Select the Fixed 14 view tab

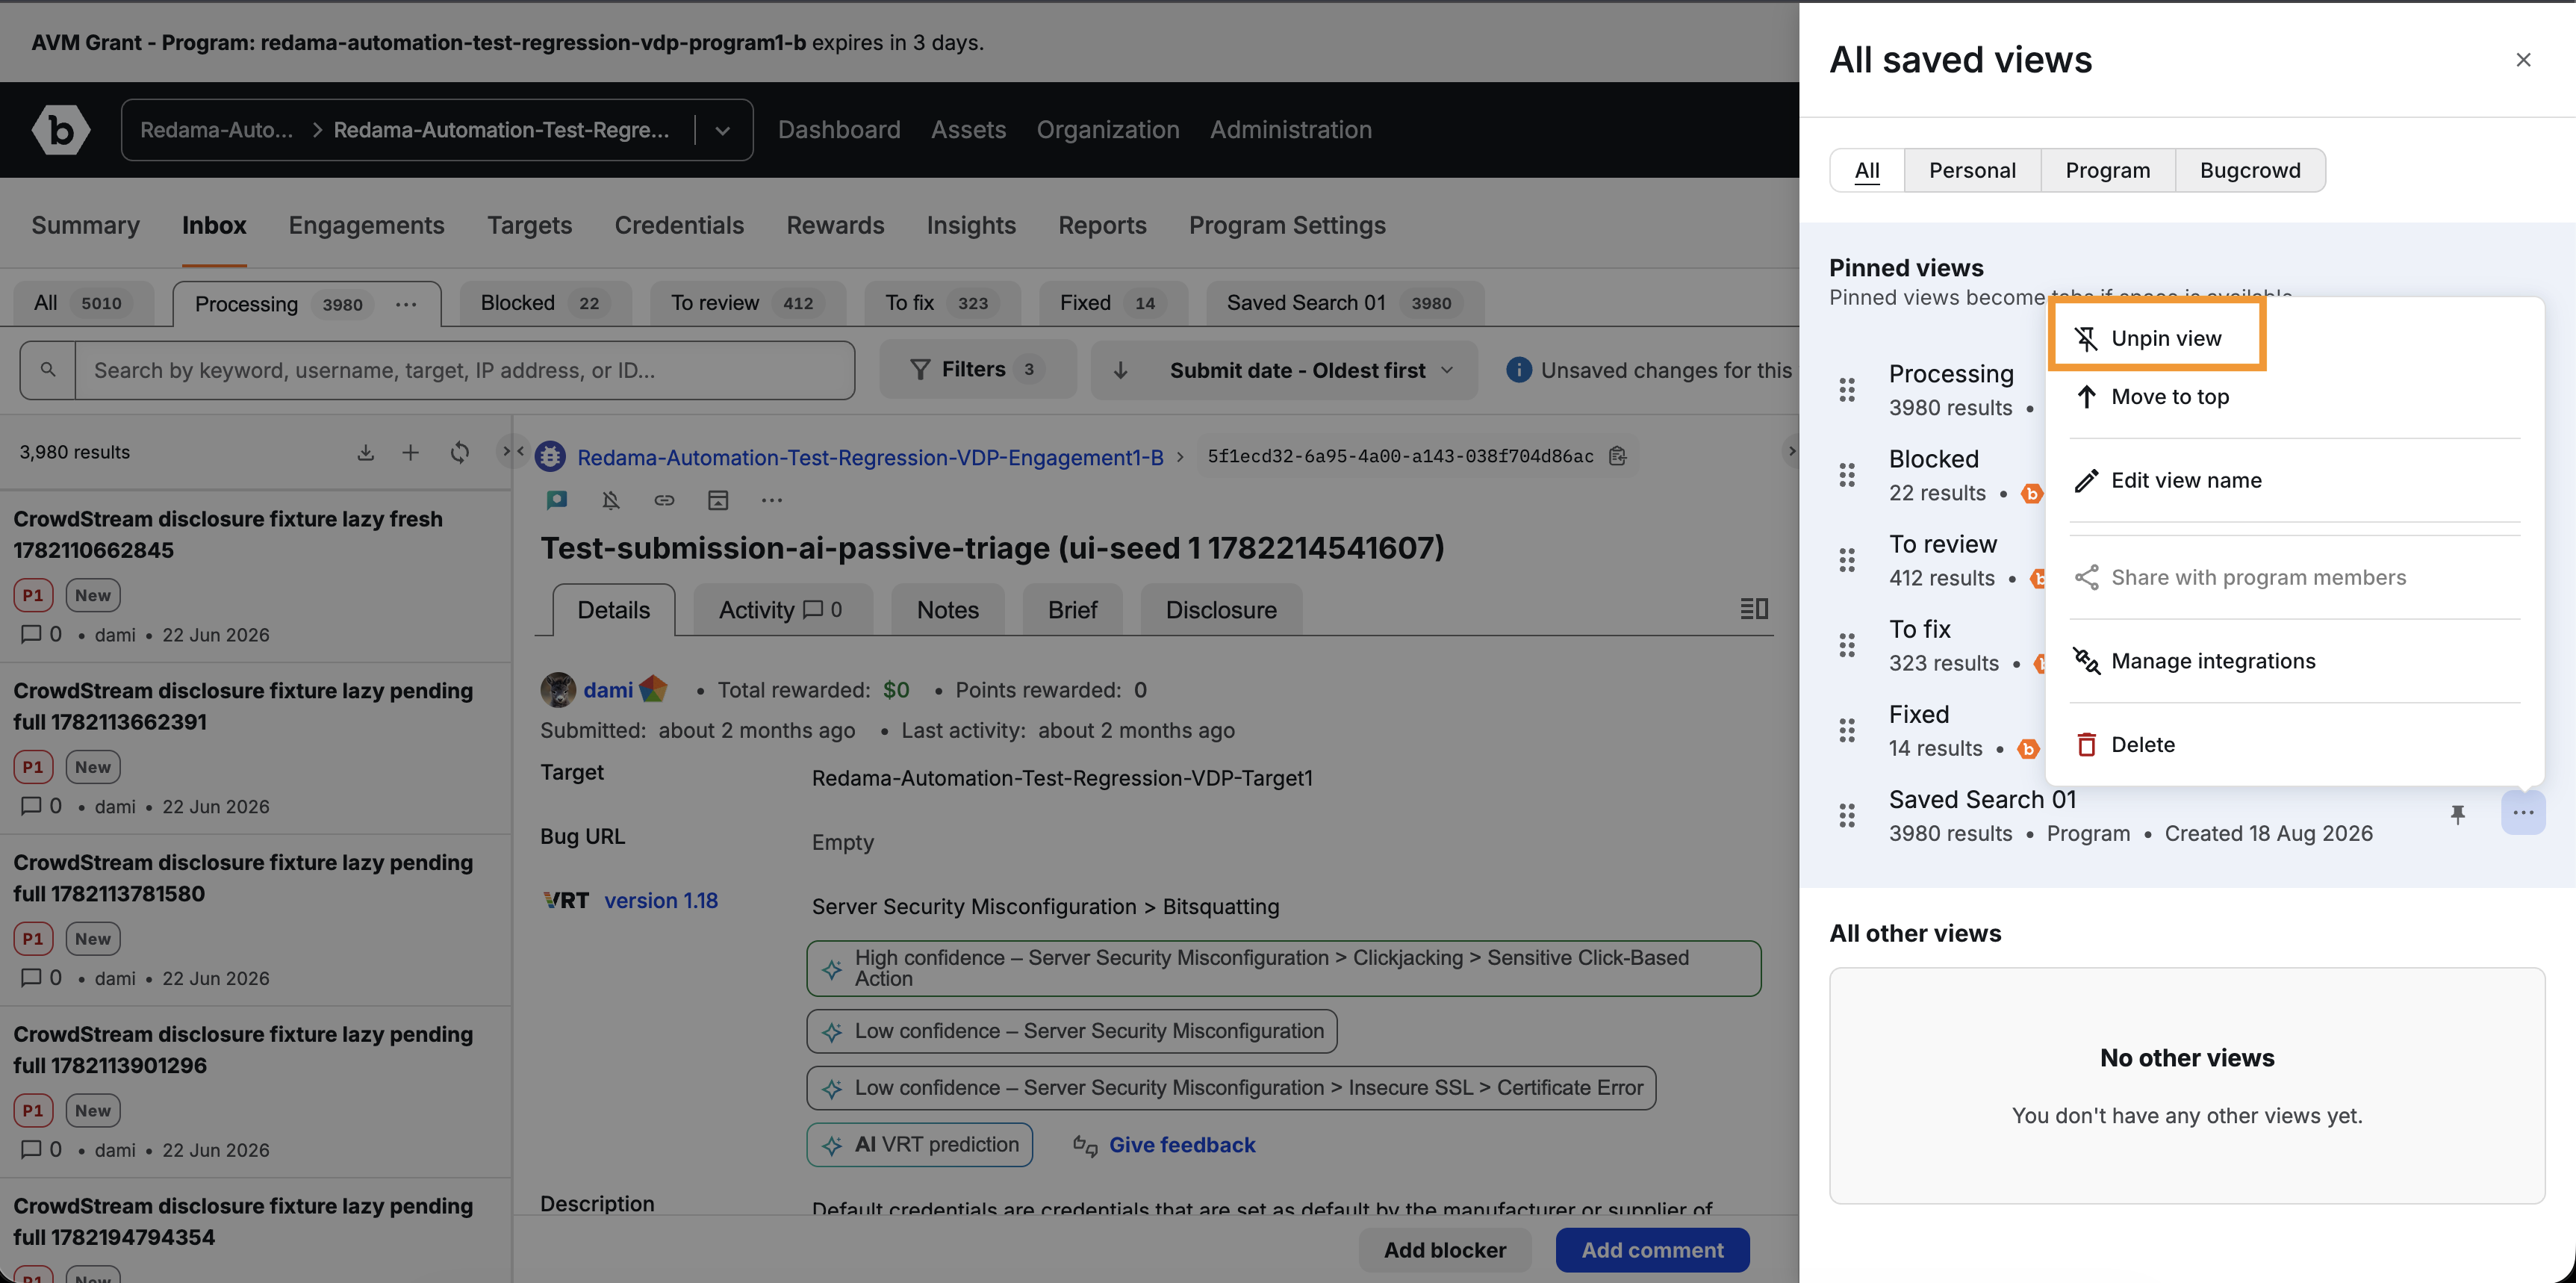coord(1113,303)
